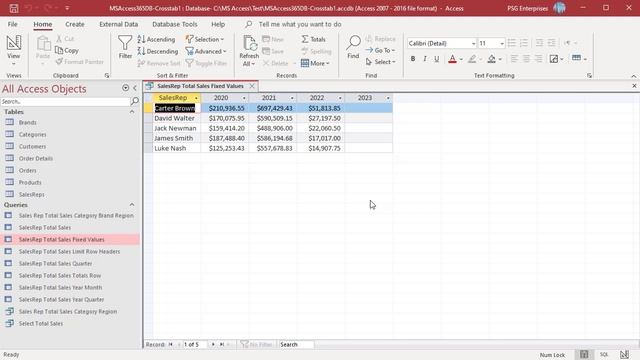Open the Selection dropdown
Viewport: 640px width, 360px height.
pos(205,39)
